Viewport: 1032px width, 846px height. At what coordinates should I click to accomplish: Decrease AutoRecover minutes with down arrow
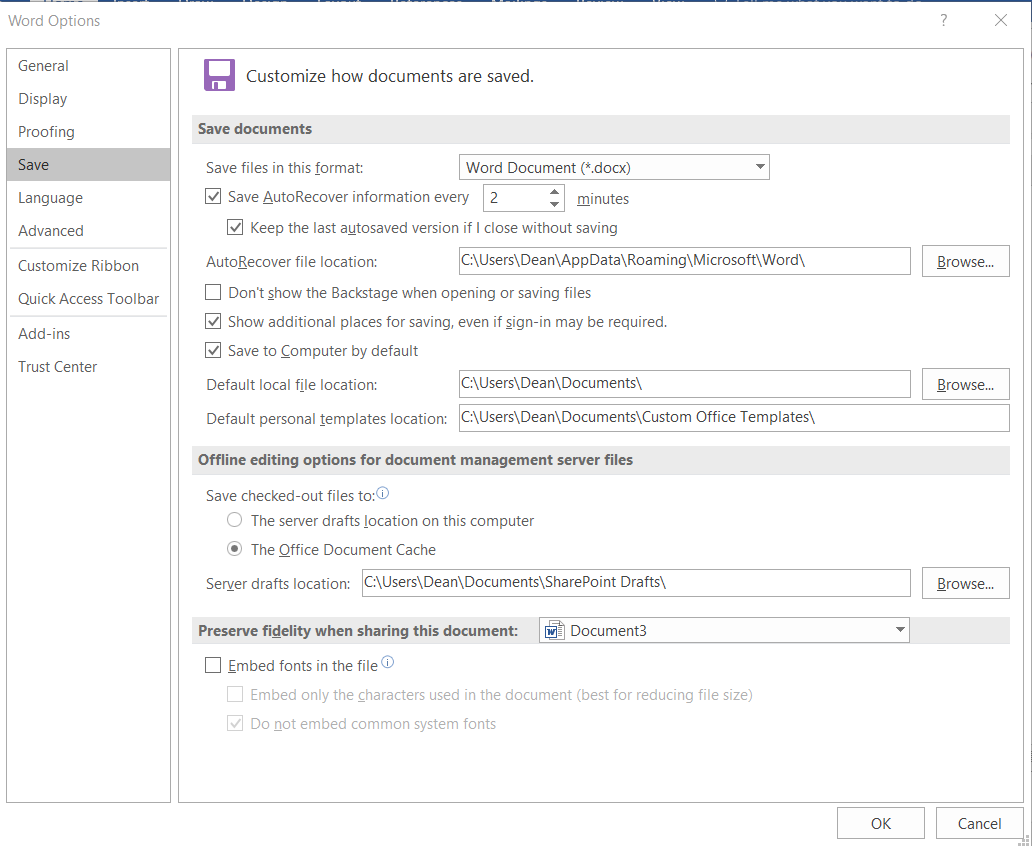point(554,205)
